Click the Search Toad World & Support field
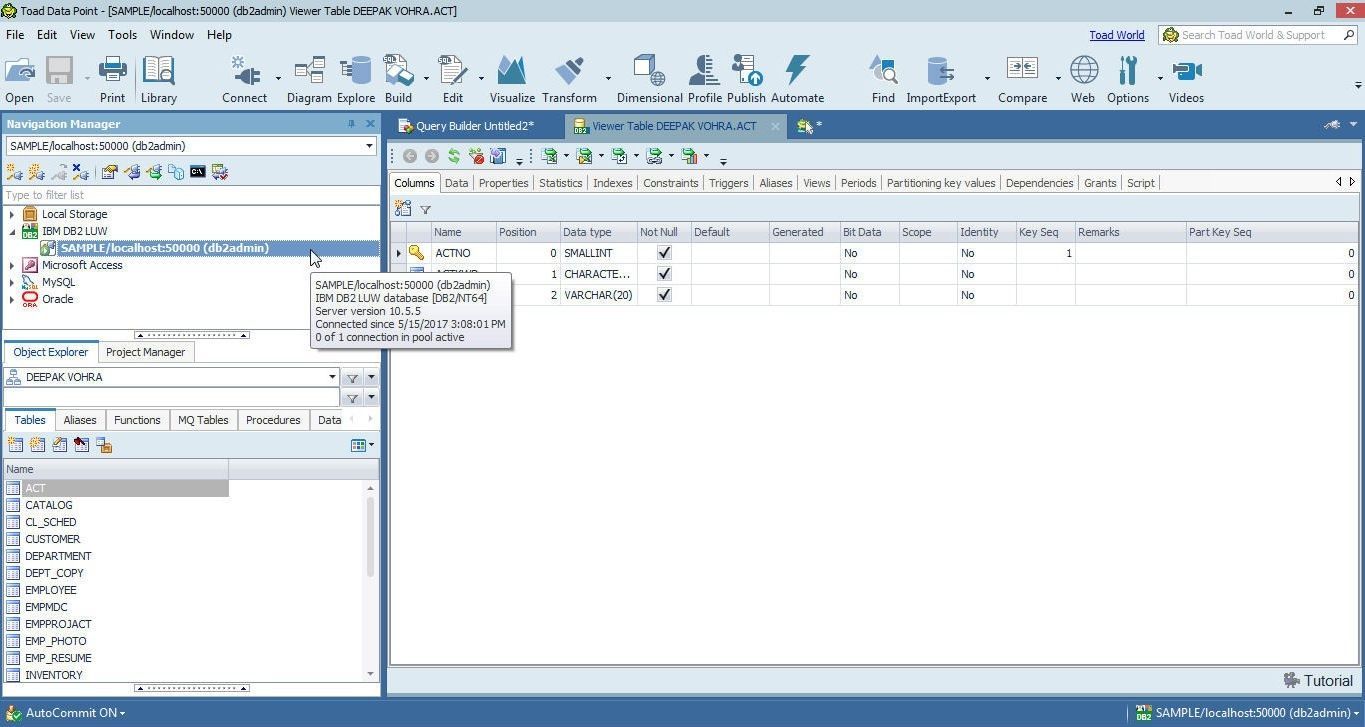Image resolution: width=1365 pixels, height=727 pixels. (1259, 35)
